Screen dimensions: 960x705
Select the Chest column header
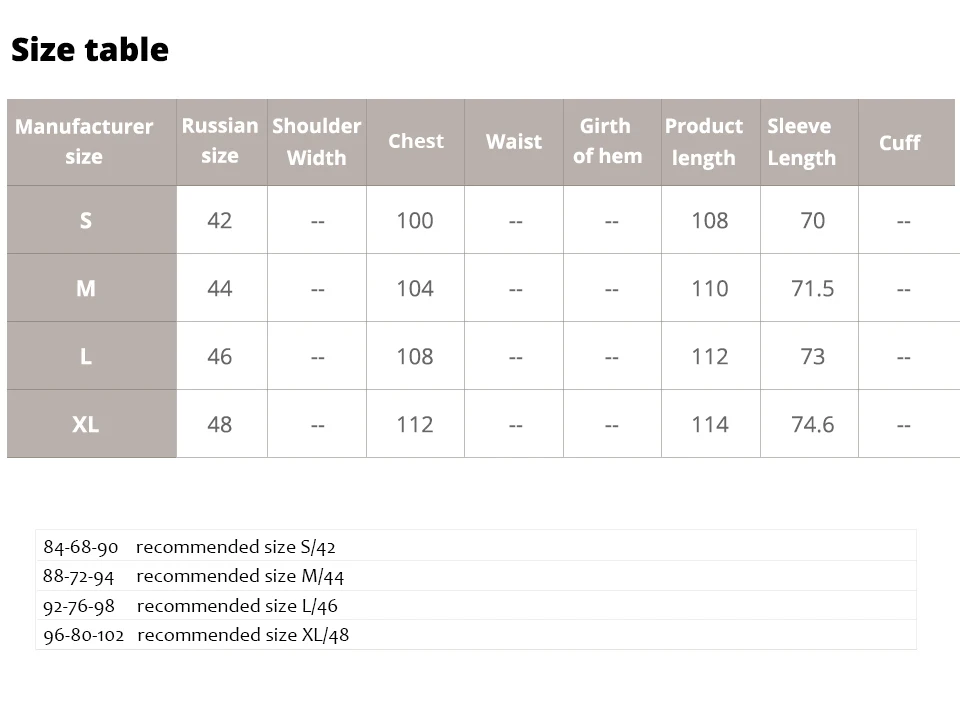click(415, 141)
